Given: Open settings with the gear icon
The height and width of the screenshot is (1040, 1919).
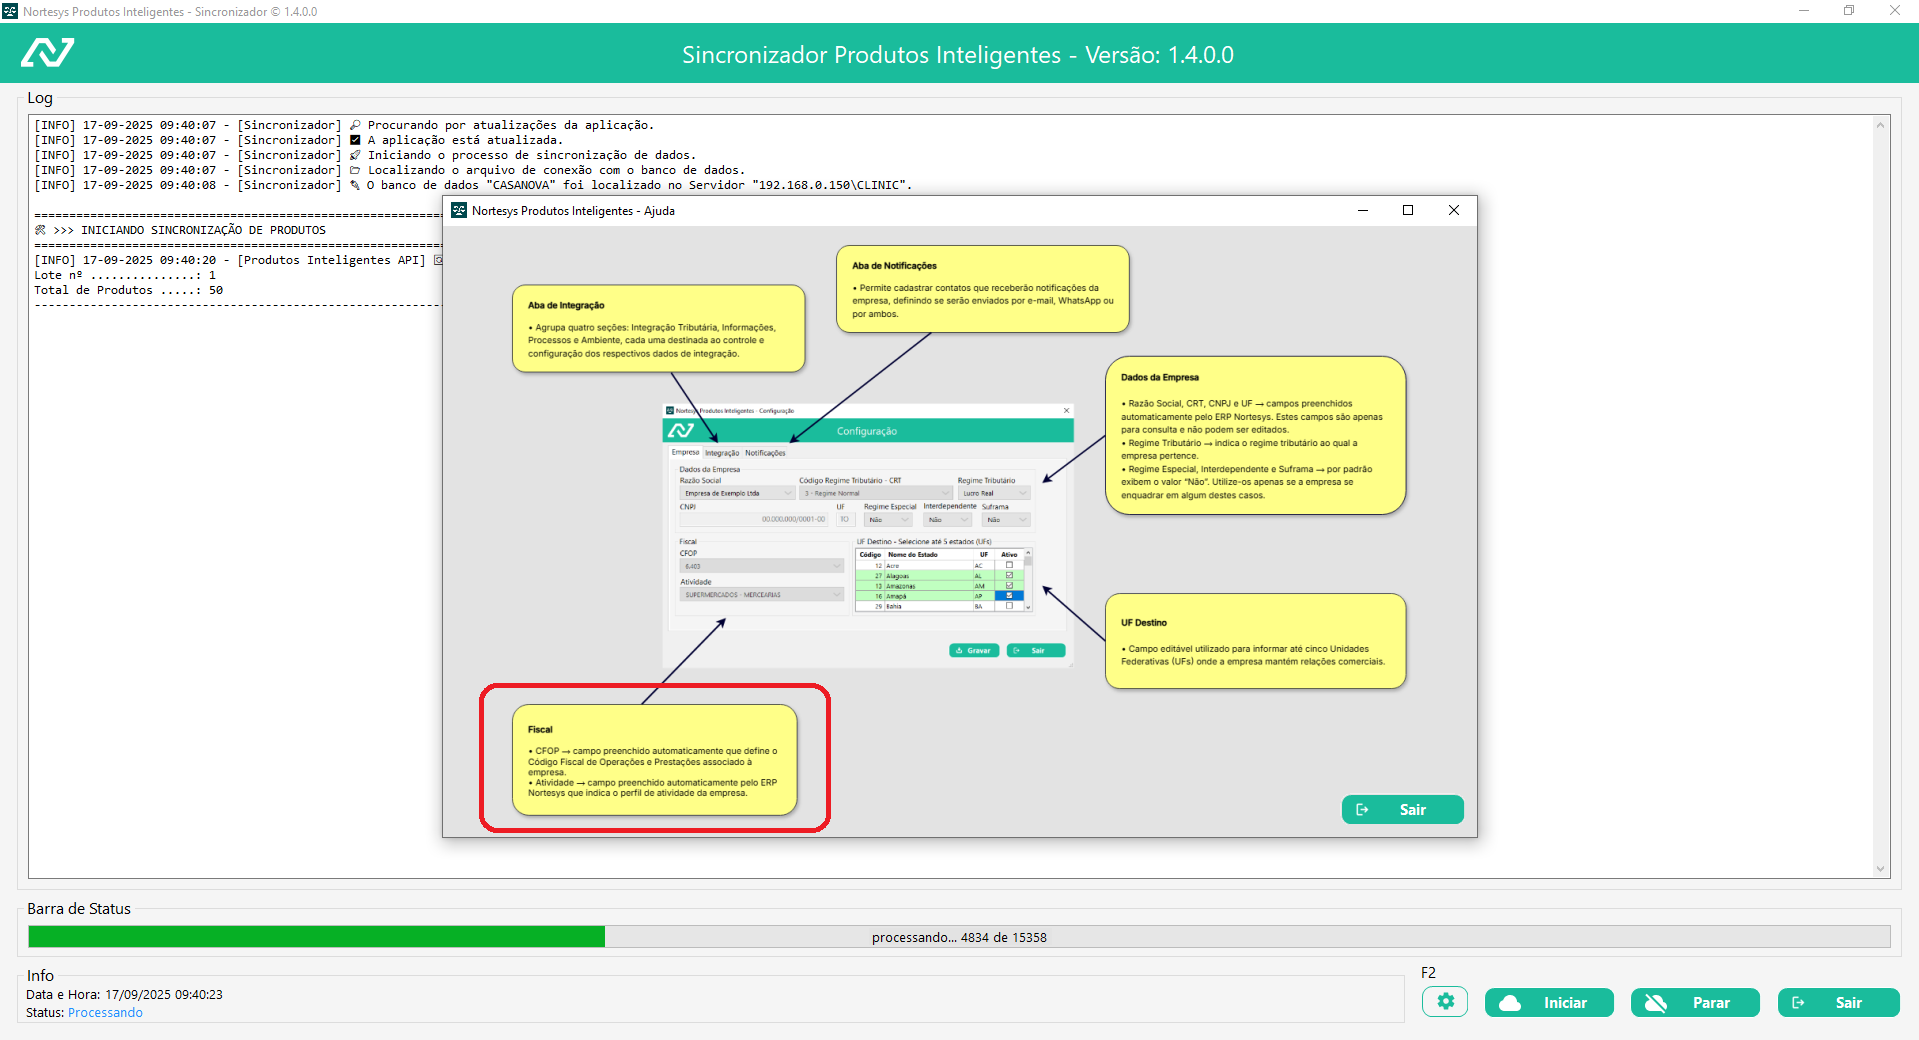Looking at the screenshot, I should [x=1445, y=1002].
